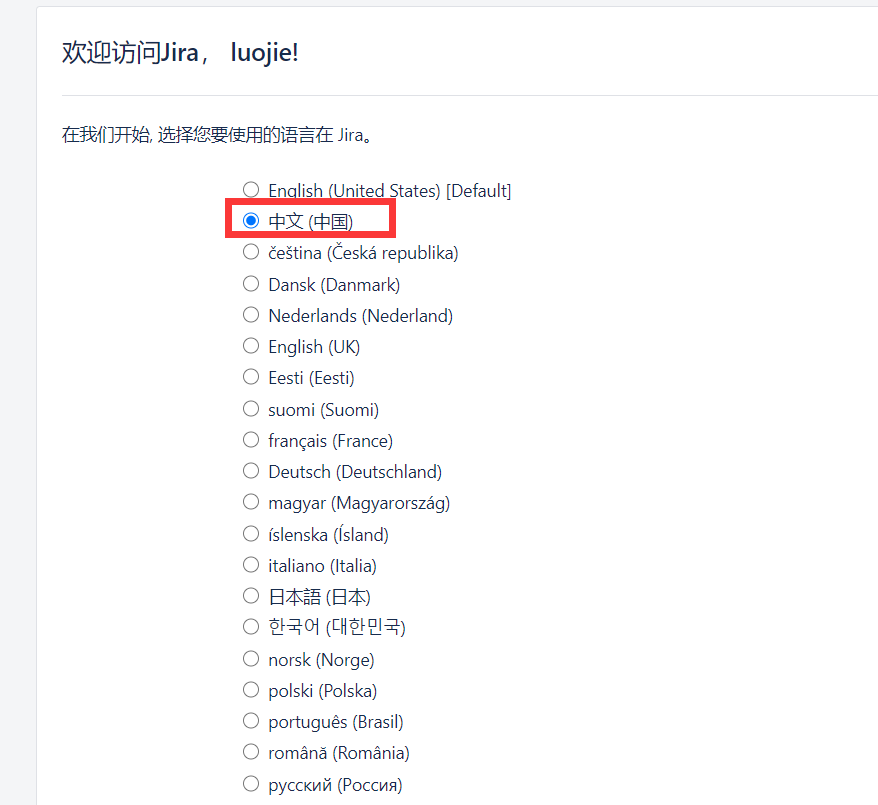
Task: Select čeština (Česká republika) option
Action: [x=251, y=253]
